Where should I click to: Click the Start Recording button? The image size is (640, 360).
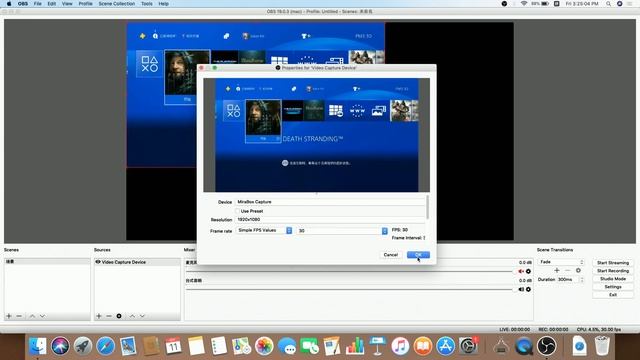click(613, 271)
